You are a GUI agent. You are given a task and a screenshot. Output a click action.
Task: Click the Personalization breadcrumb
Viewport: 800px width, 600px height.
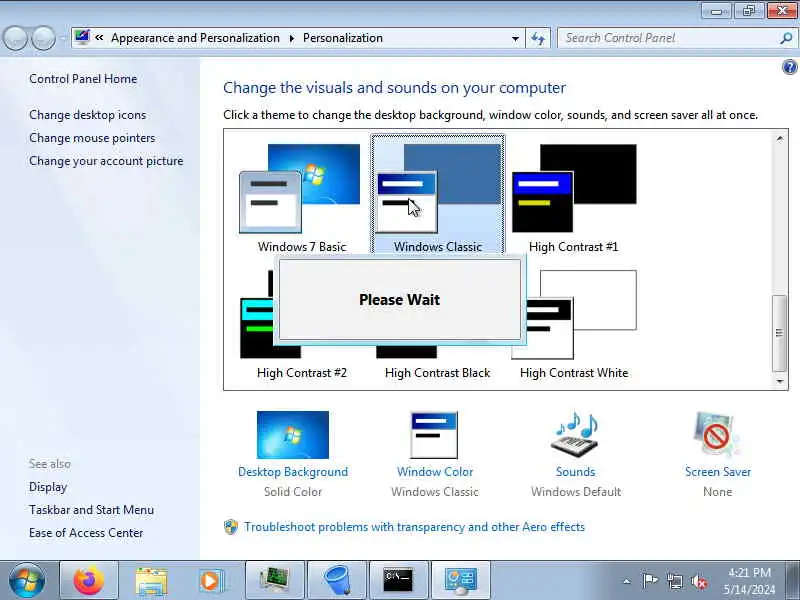343,38
